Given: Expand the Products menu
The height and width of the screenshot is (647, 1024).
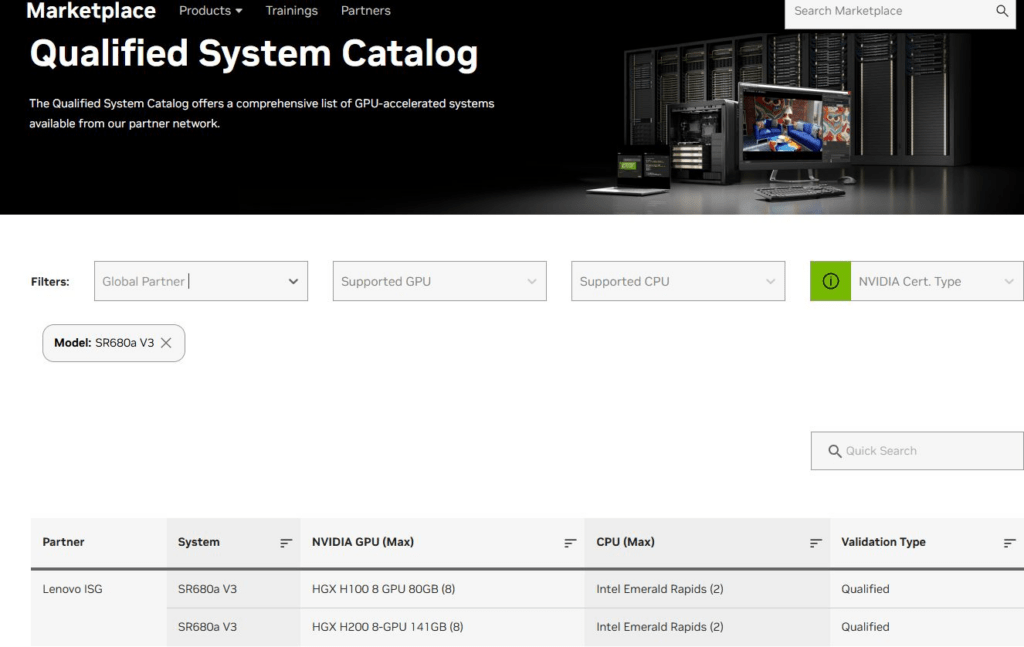Looking at the screenshot, I should [x=210, y=10].
